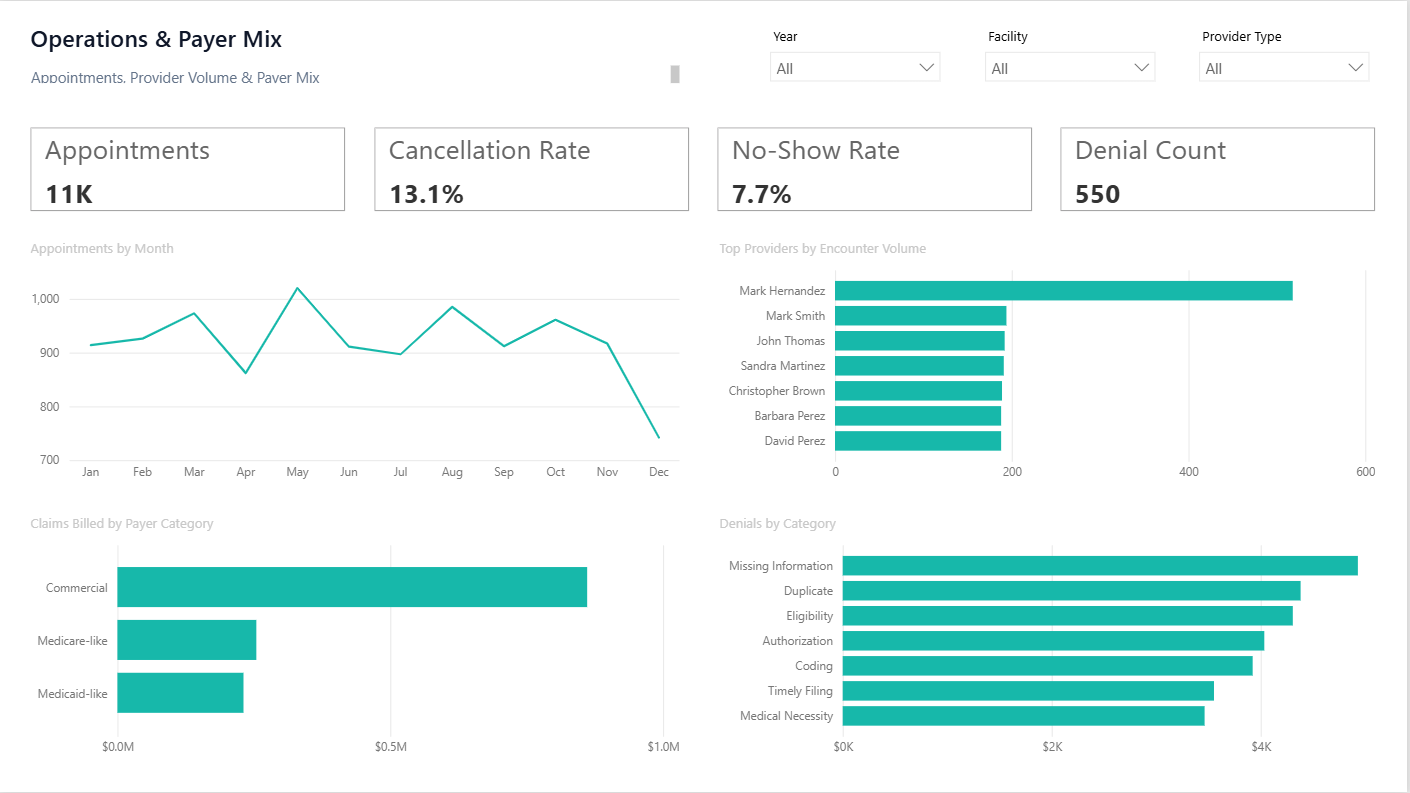Click the Sandra Martinez provider bar
The height and width of the screenshot is (793, 1410).
[x=919, y=366]
